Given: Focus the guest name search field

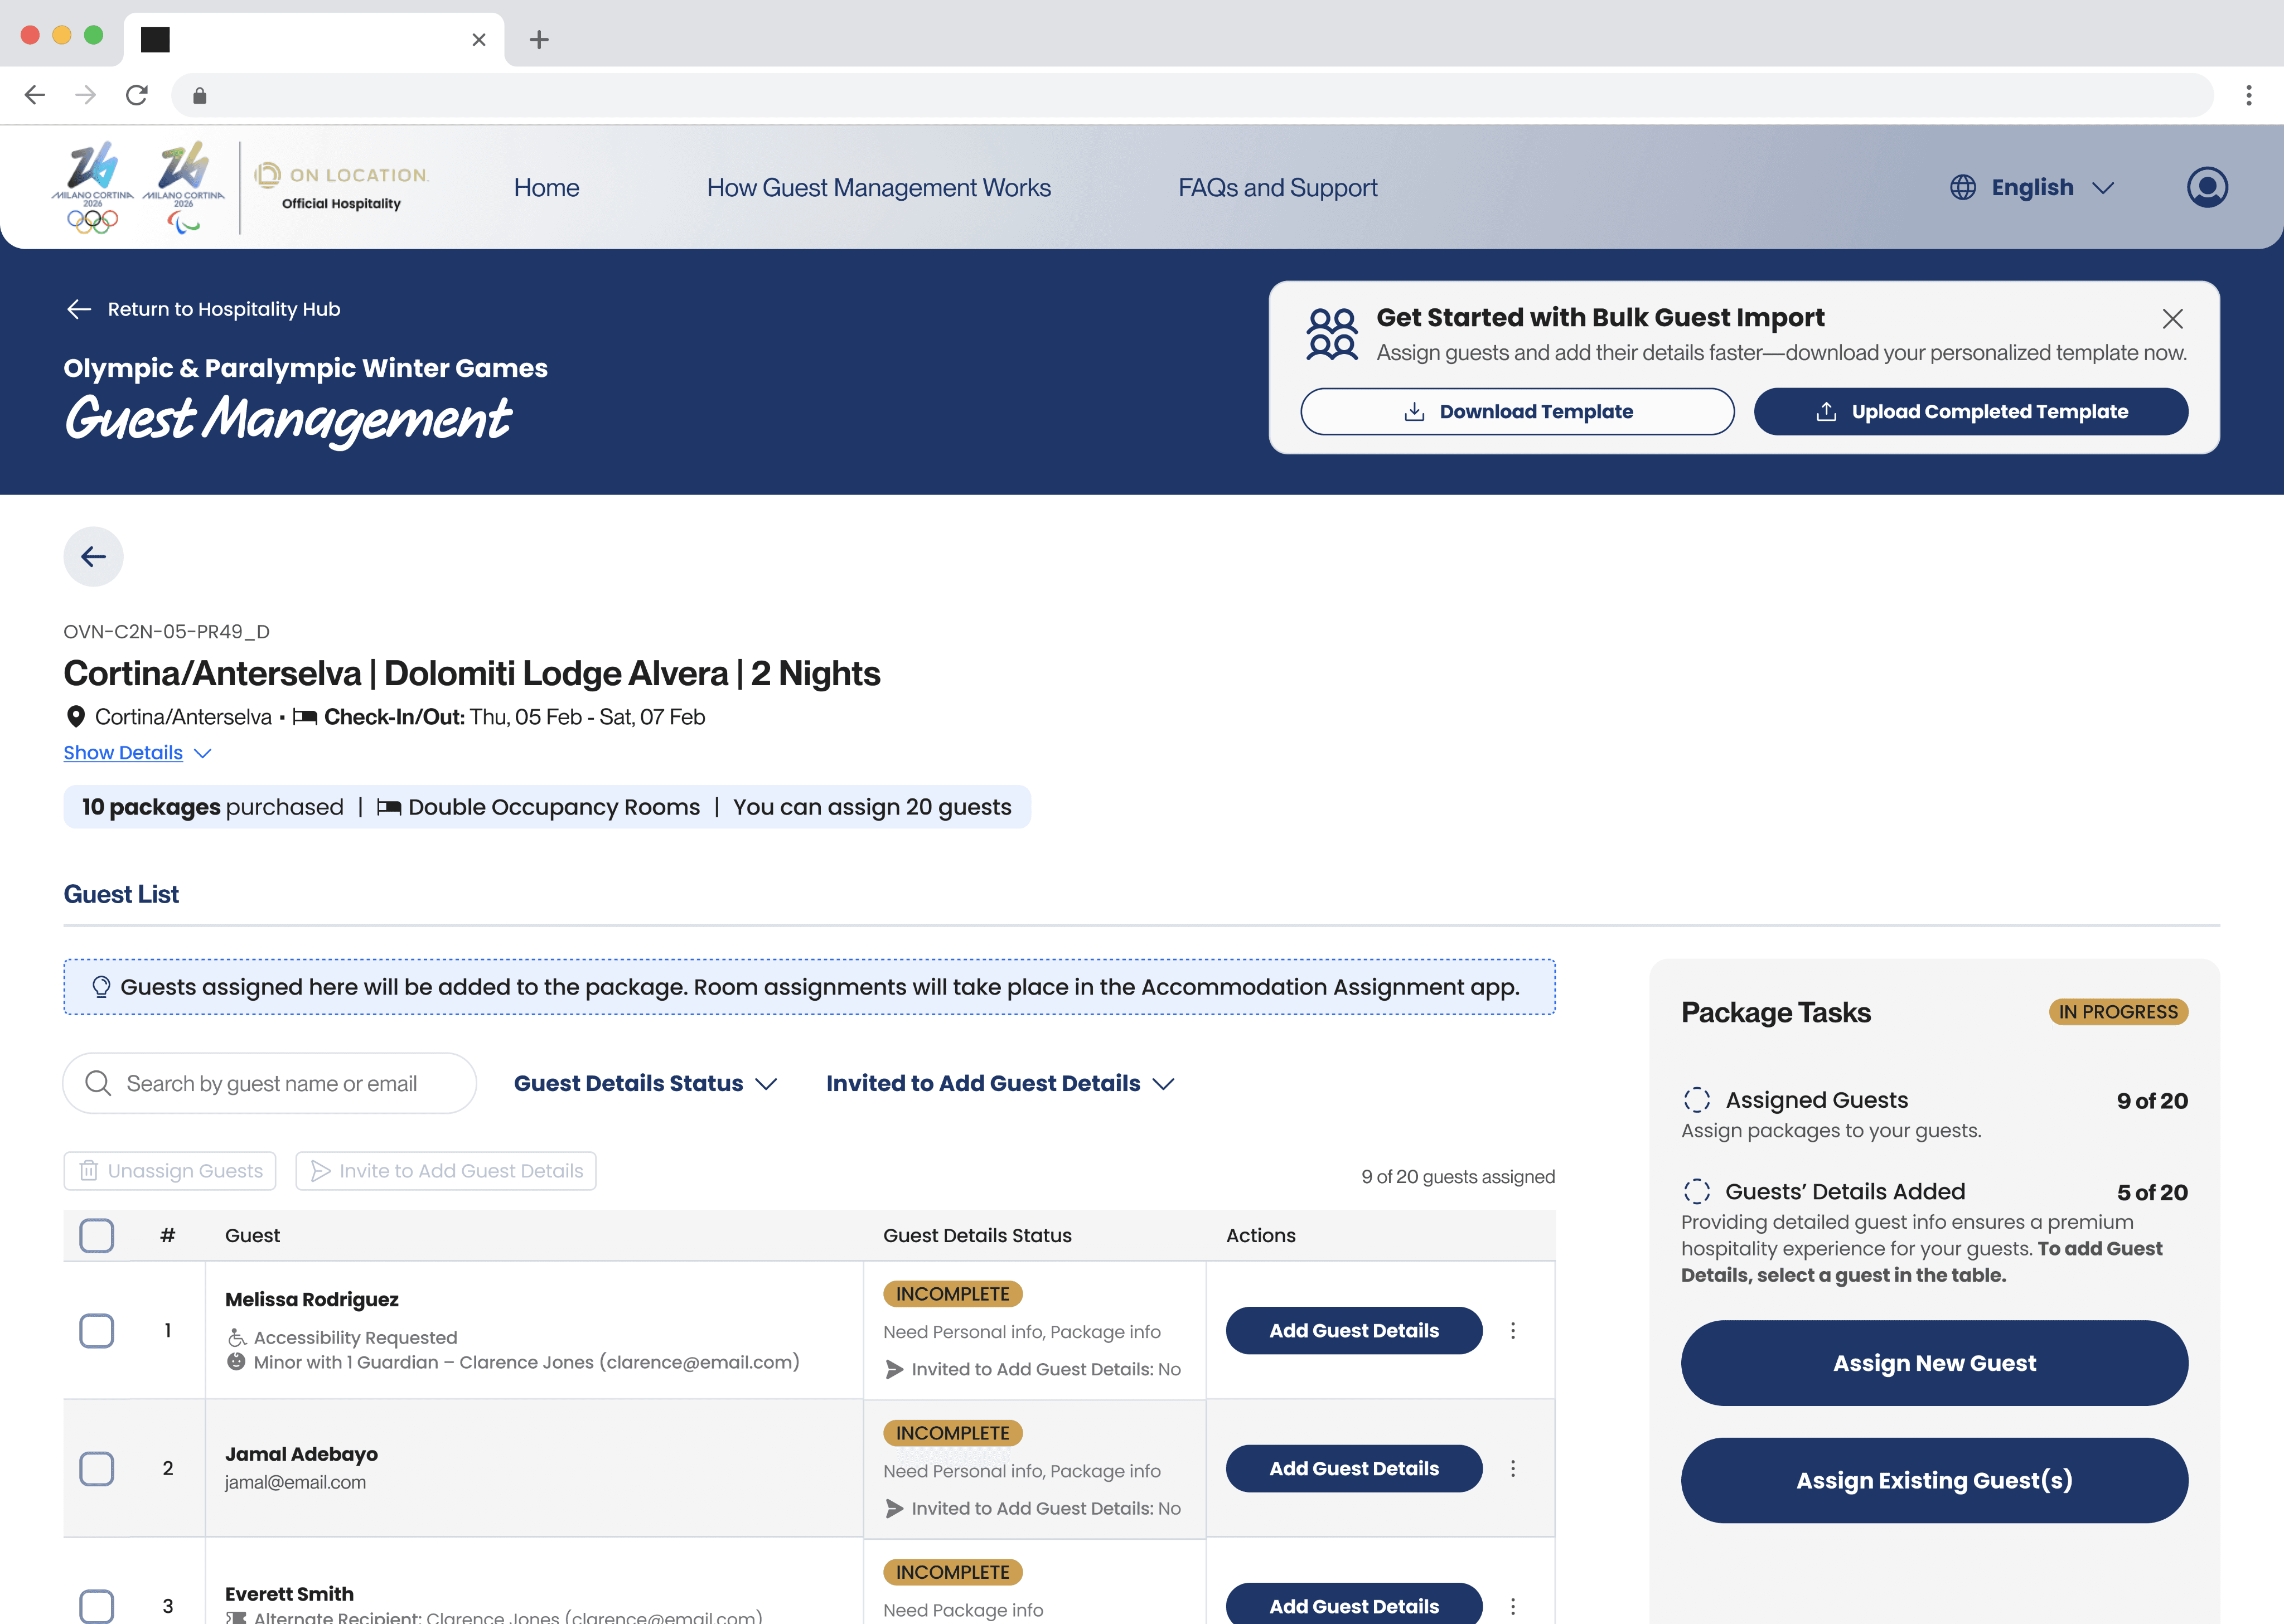Looking at the screenshot, I should [271, 1083].
